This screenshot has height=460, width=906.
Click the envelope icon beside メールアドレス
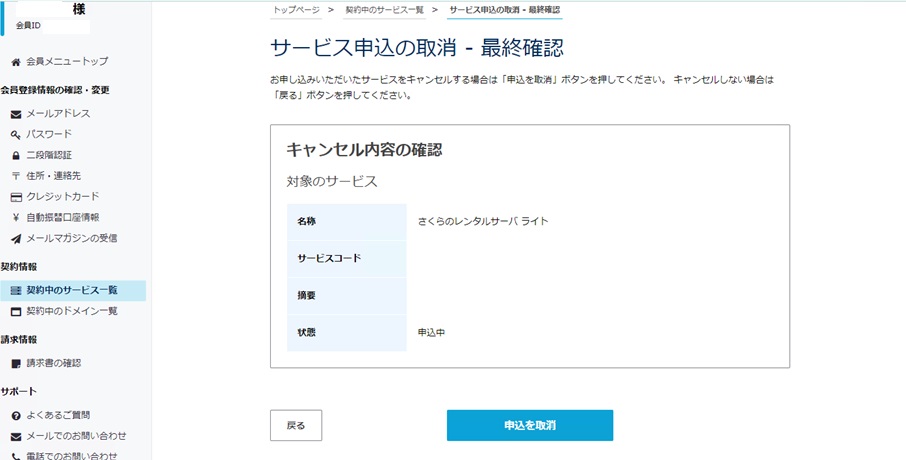(x=16, y=114)
